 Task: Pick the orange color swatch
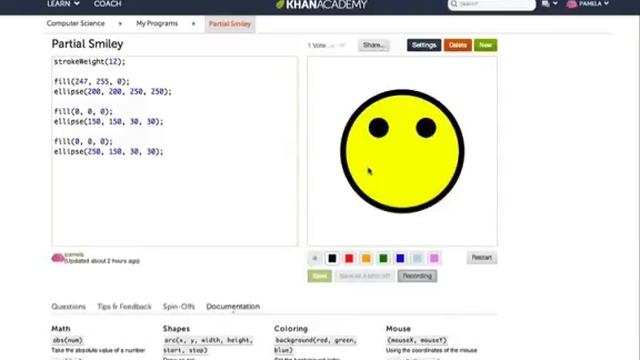[366, 258]
